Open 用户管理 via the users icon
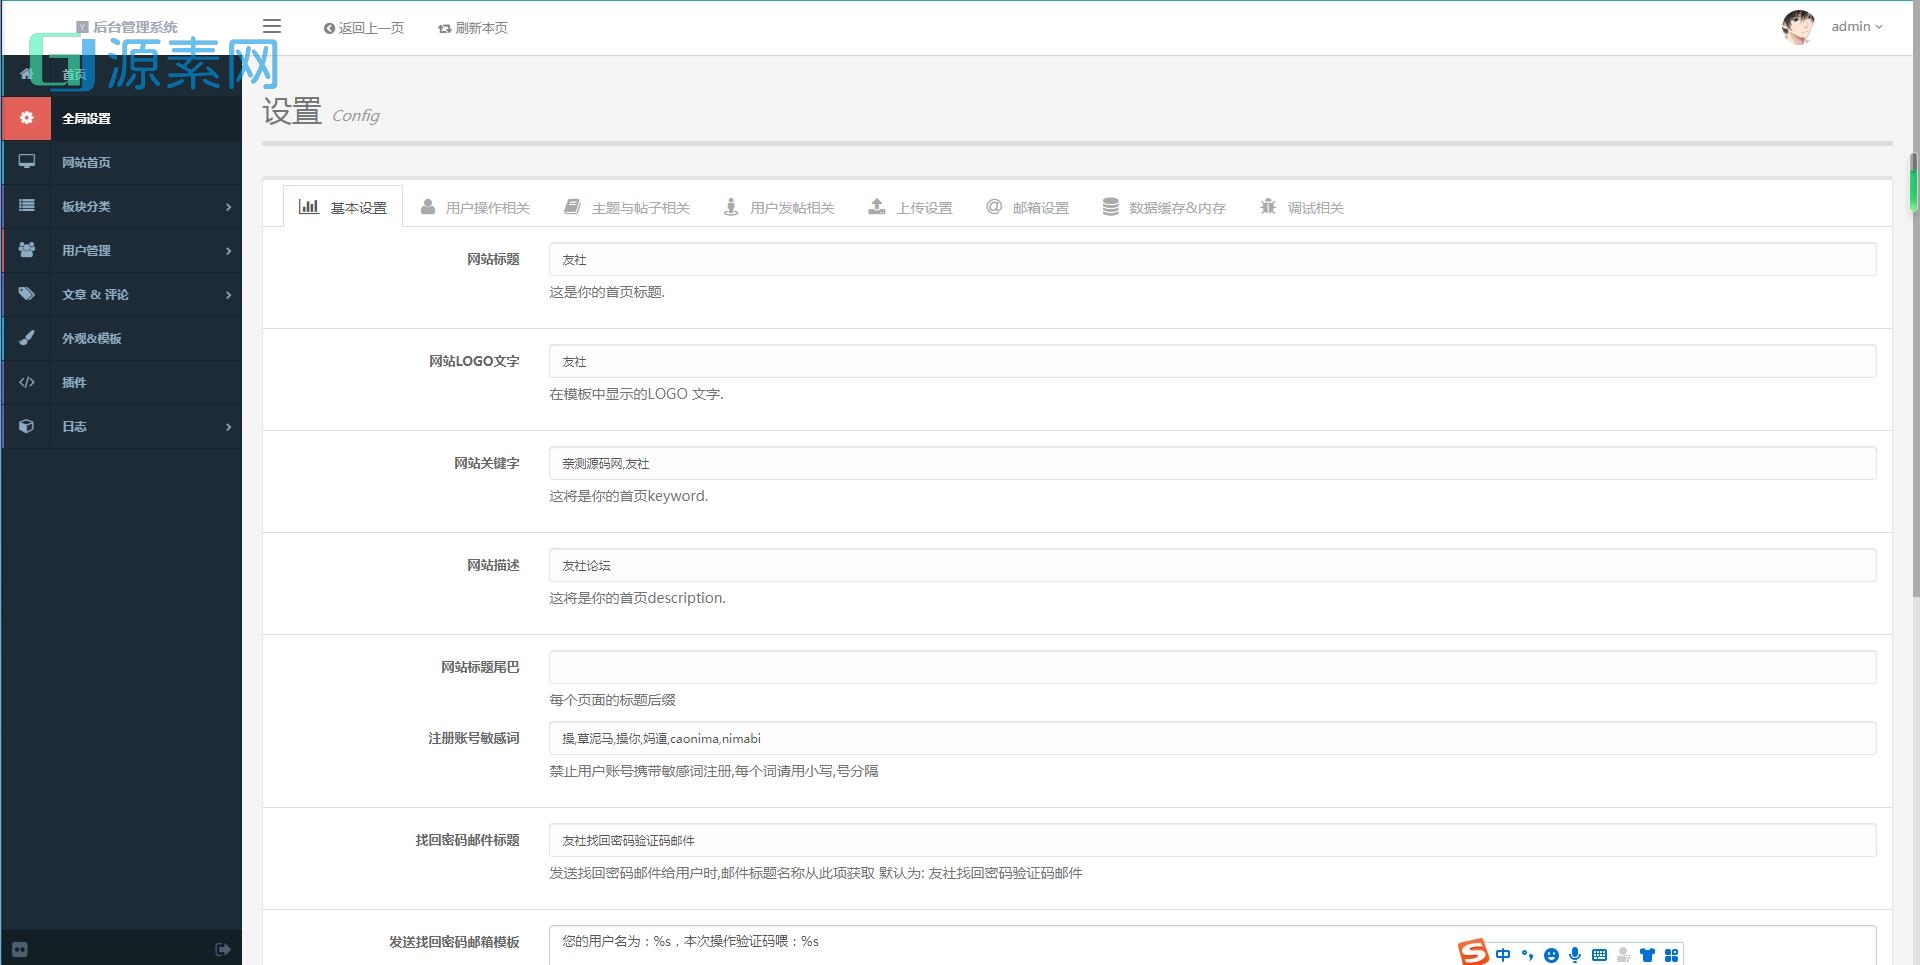1920x965 pixels. tap(27, 250)
